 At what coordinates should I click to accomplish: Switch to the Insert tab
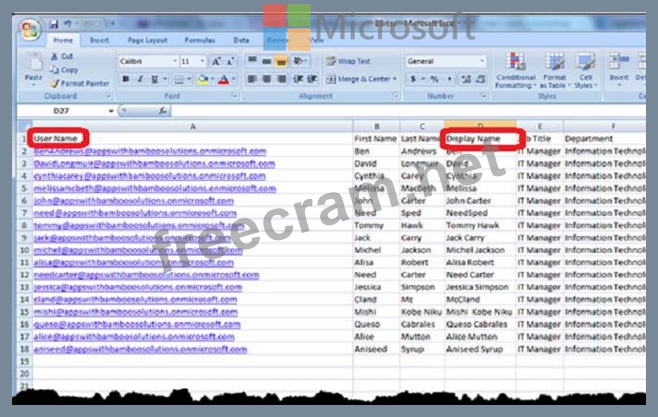99,40
